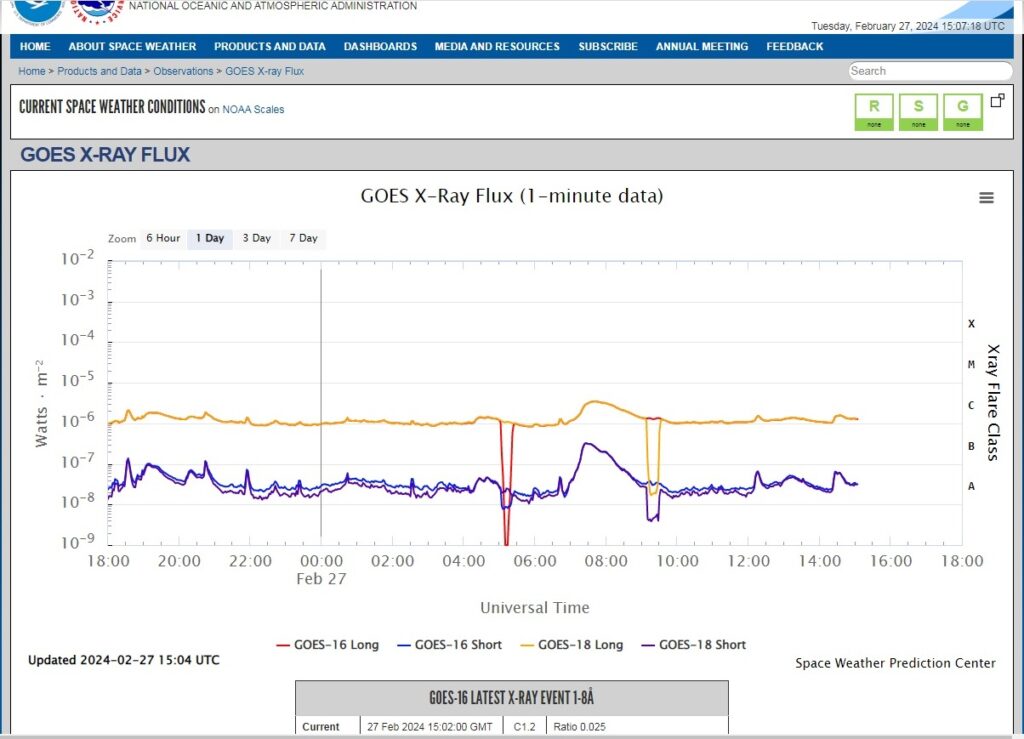
Task: Open the NOAA Scales link
Action: point(253,110)
